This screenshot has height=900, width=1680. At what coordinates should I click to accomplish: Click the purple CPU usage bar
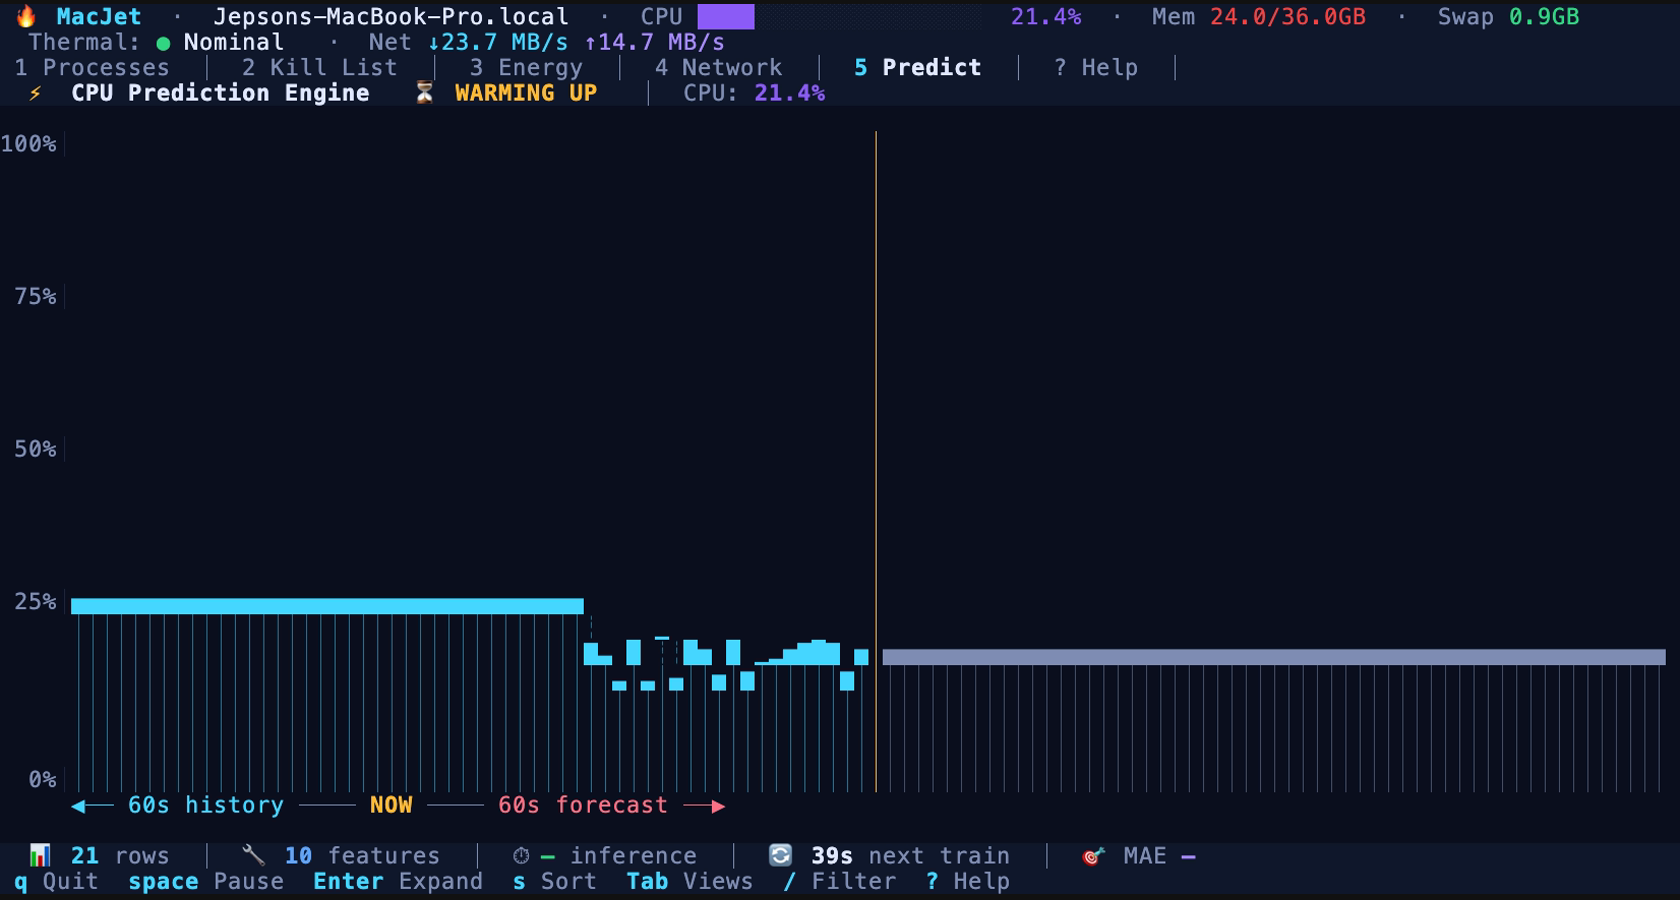[x=726, y=17]
